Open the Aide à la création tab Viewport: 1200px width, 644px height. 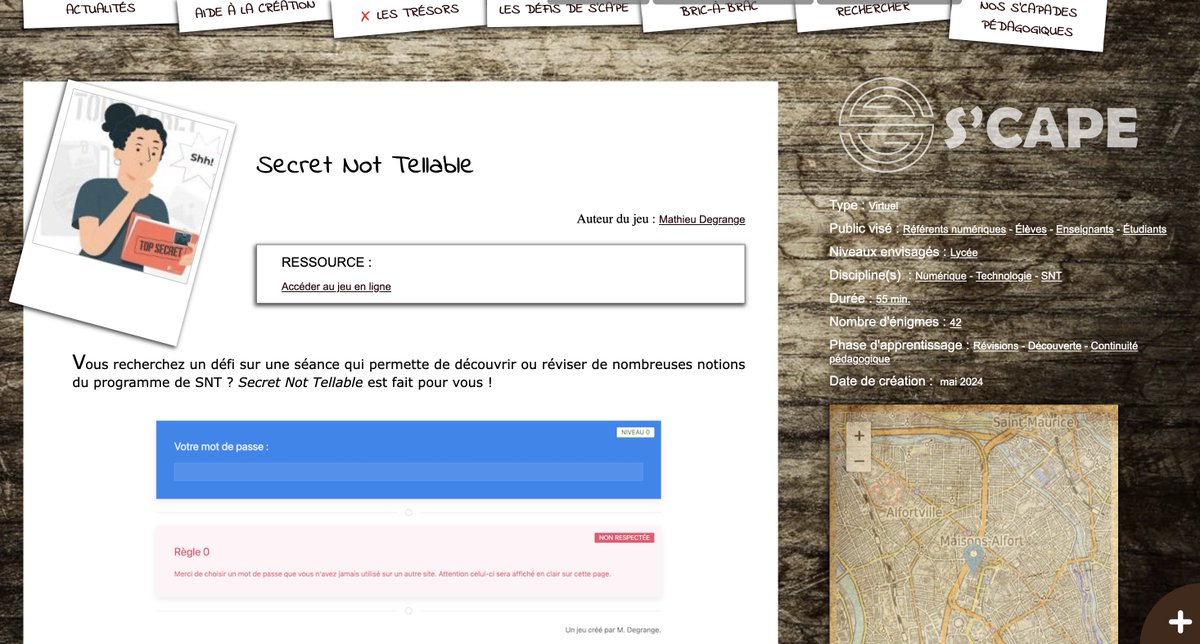click(x=254, y=11)
